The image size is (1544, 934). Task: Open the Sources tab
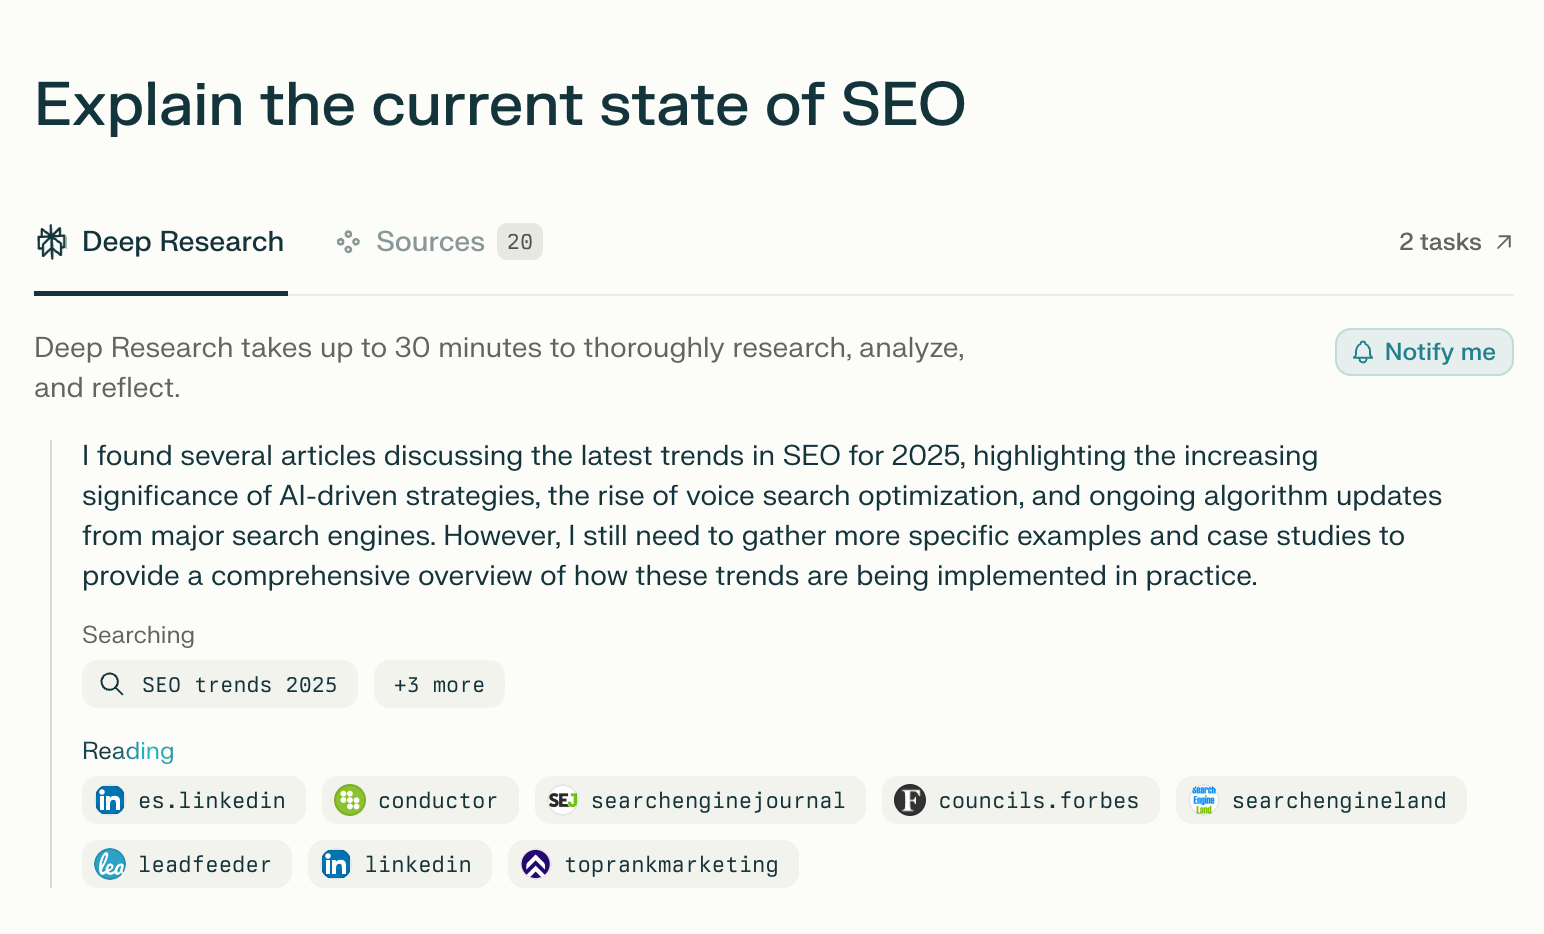click(x=430, y=242)
